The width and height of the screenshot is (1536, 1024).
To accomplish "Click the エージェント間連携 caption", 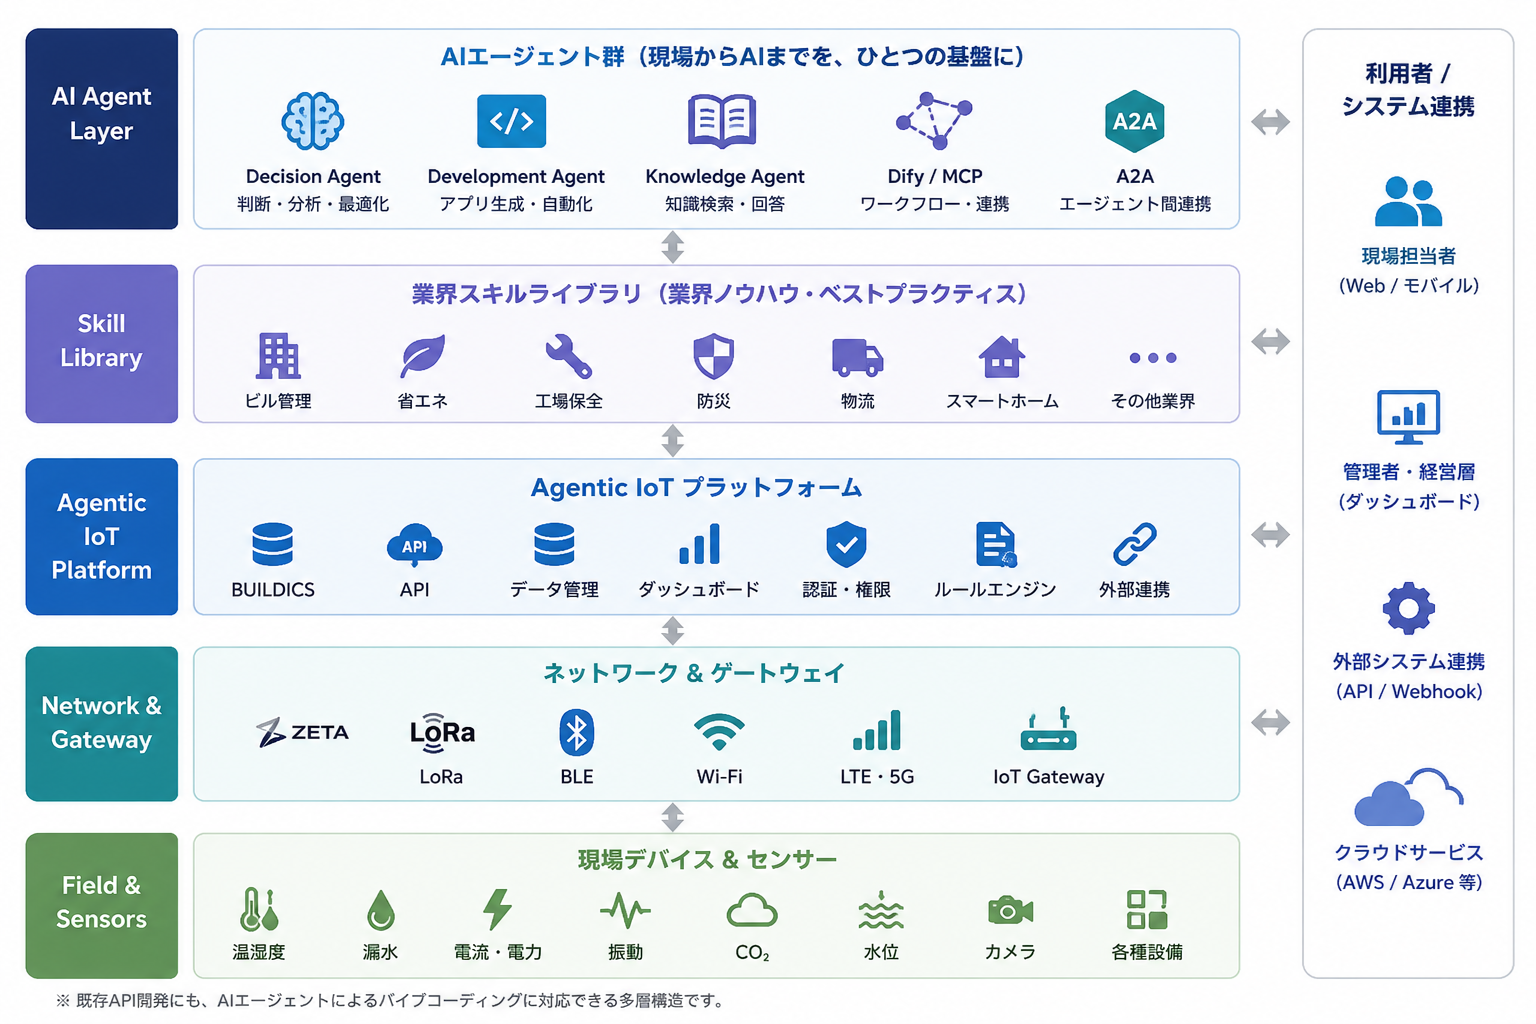I will tap(1135, 204).
